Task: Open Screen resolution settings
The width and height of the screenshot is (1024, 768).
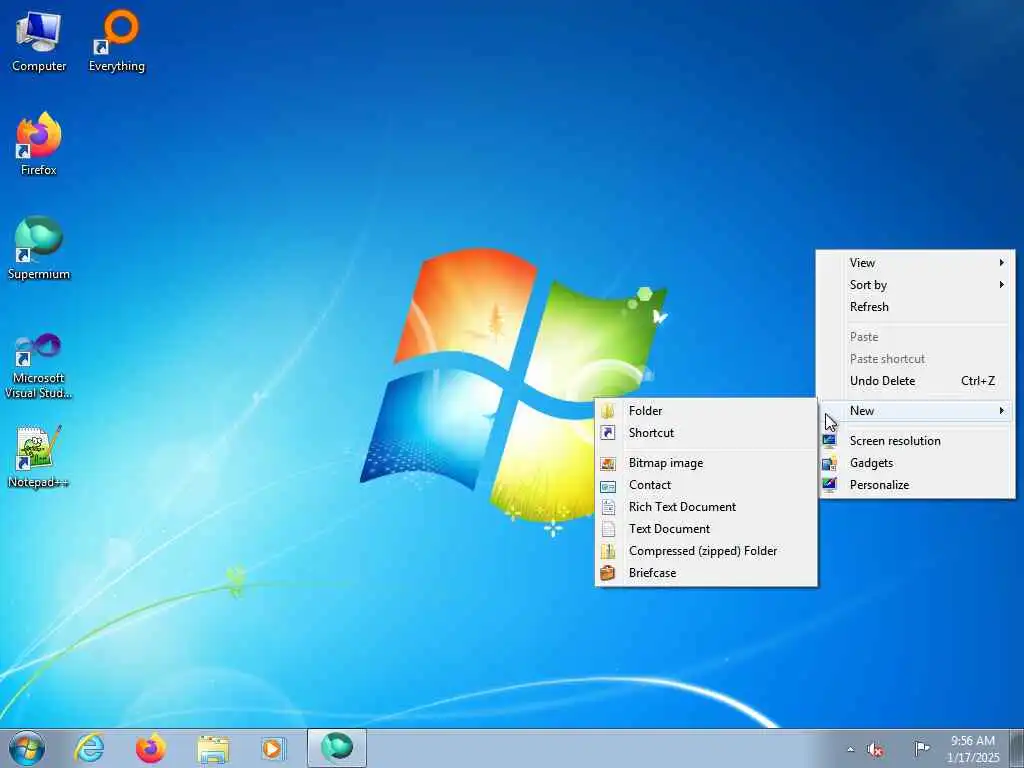Action: click(916, 441)
